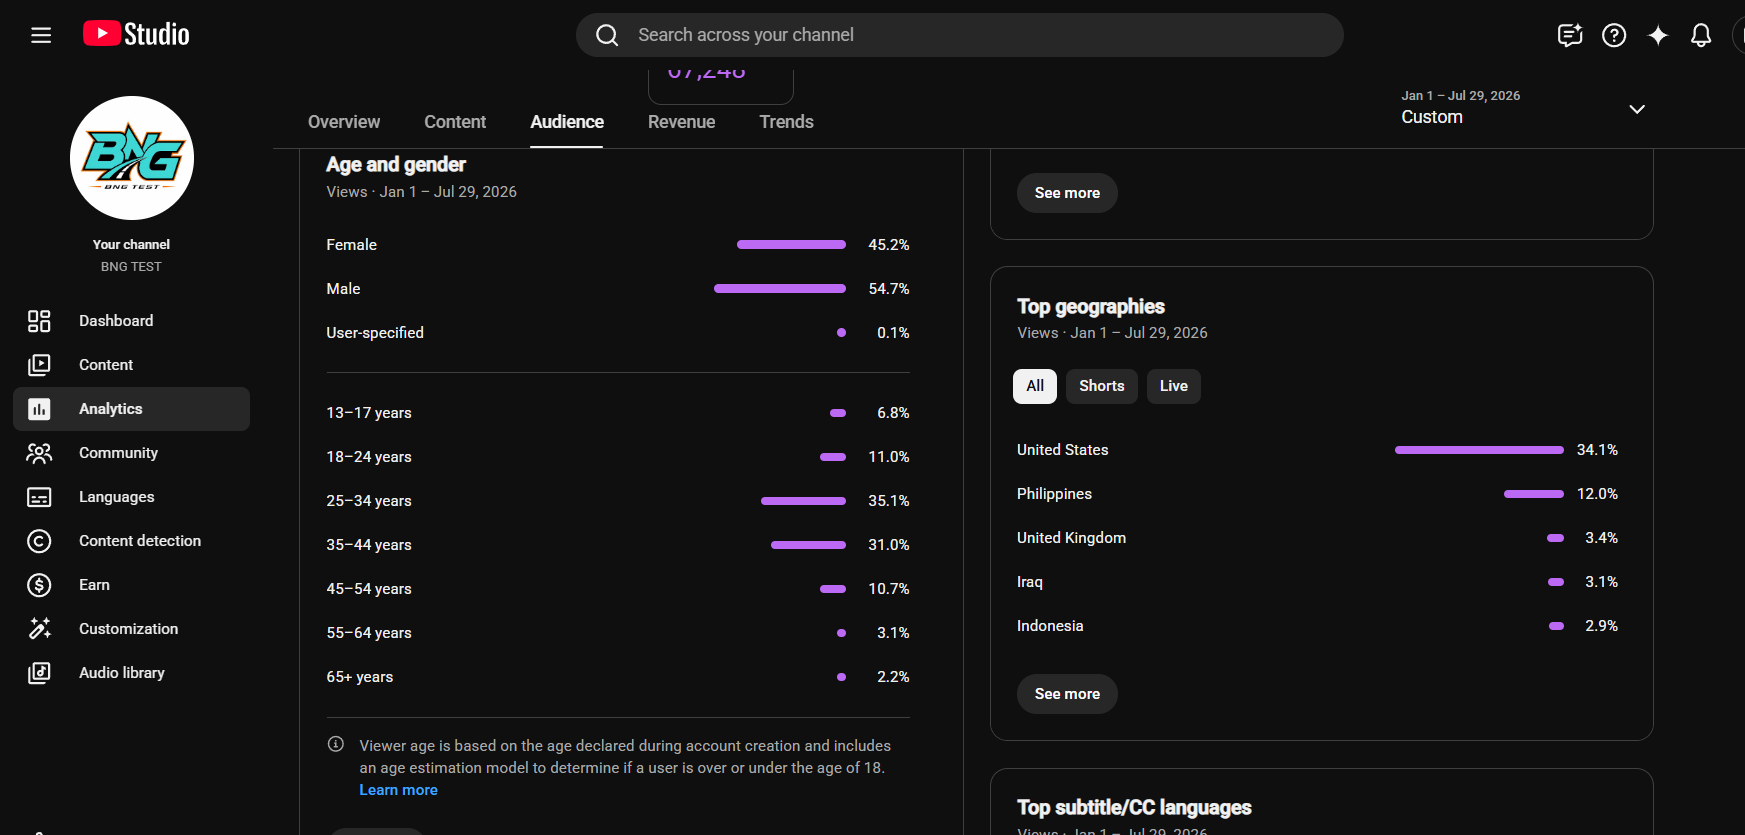Click the Analytics bar chart icon
The height and width of the screenshot is (835, 1745).
tap(39, 409)
